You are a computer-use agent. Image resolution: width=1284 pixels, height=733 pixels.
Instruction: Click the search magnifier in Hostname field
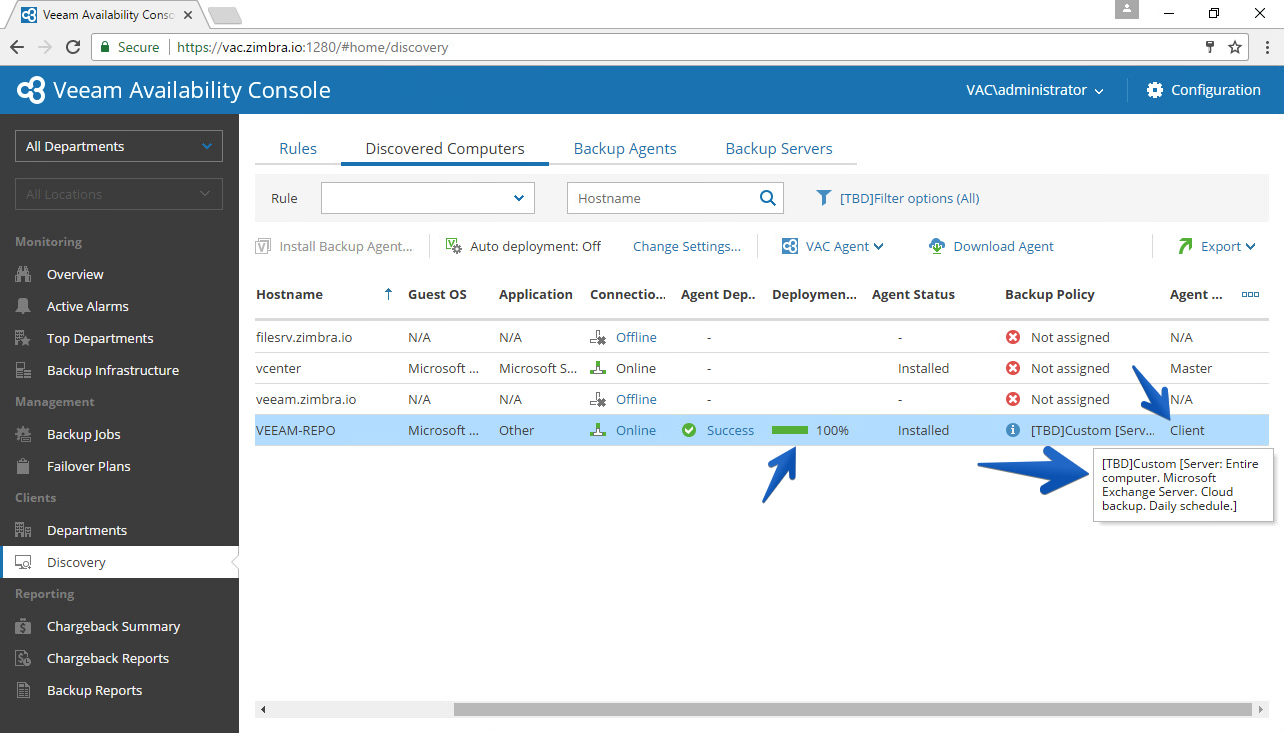point(768,198)
